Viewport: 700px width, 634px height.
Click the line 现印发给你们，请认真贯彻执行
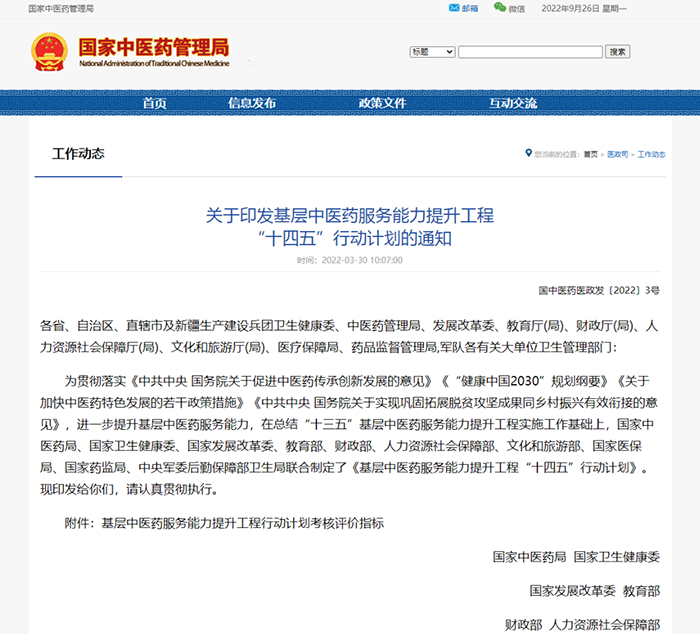tap(129, 489)
